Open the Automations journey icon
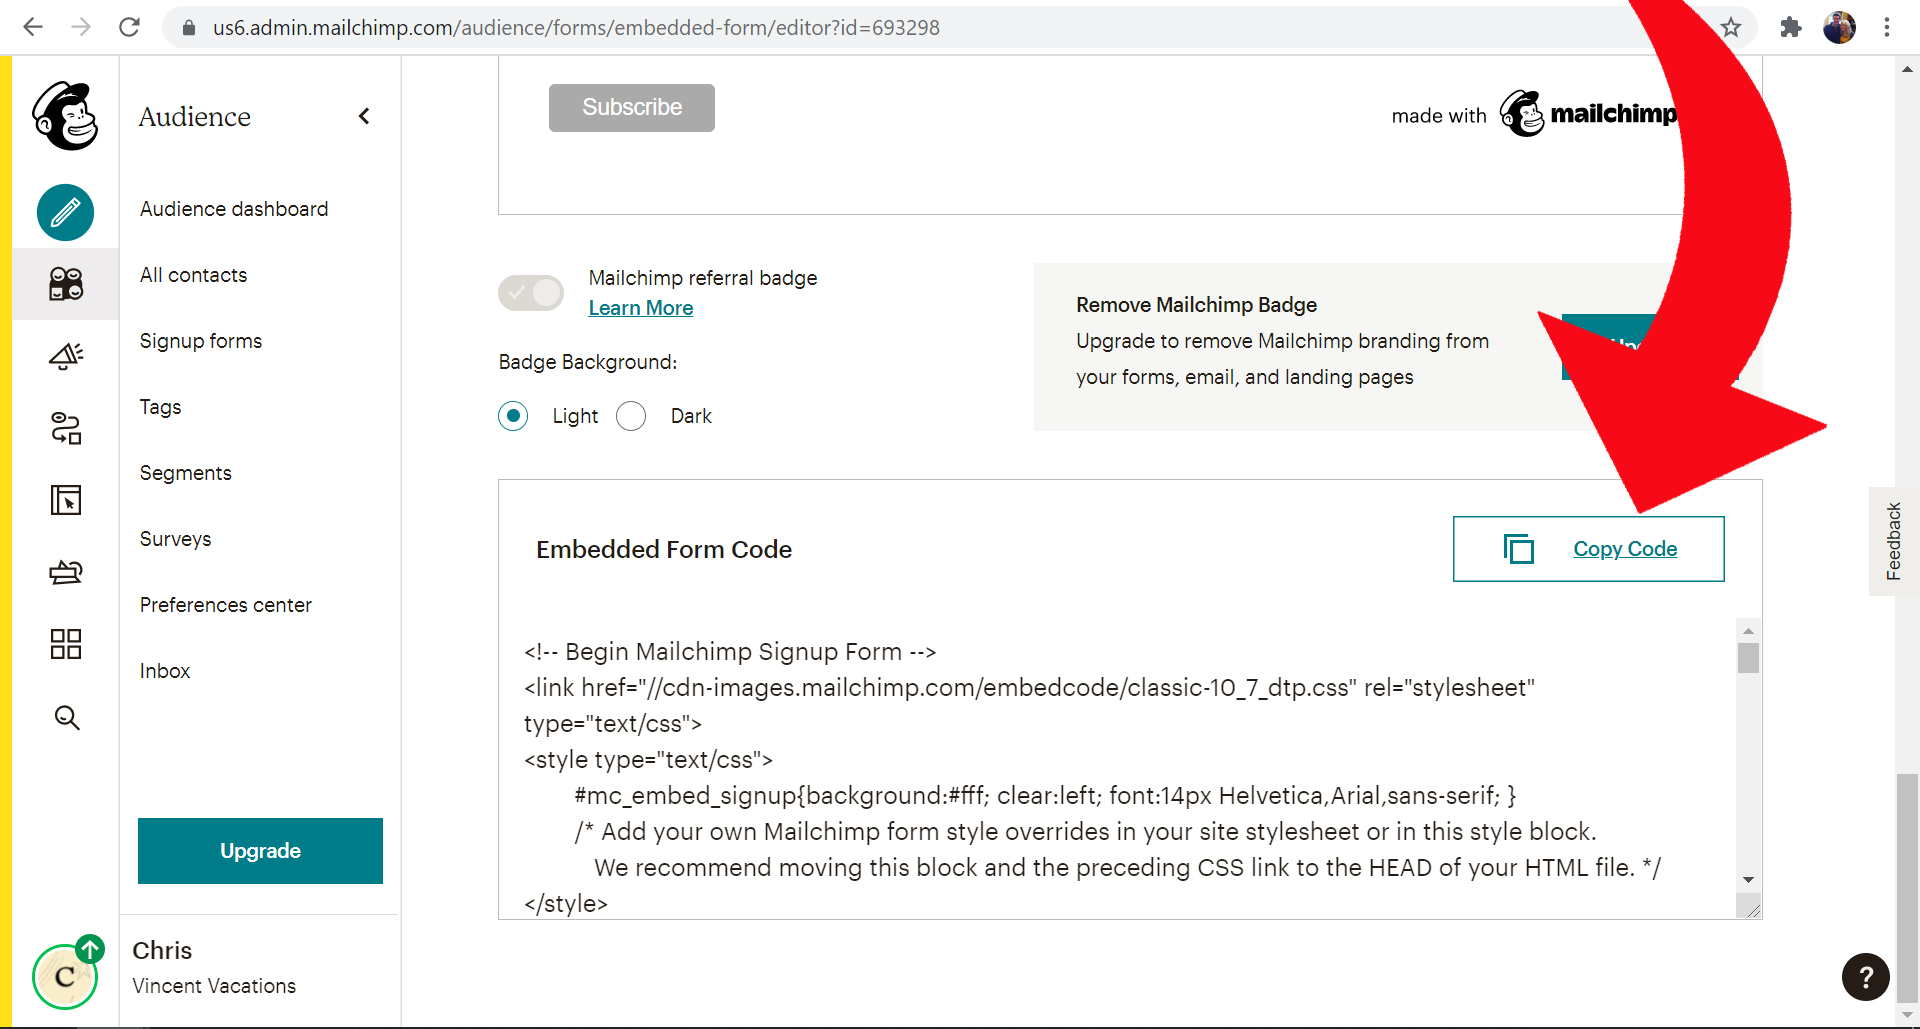 pos(66,428)
